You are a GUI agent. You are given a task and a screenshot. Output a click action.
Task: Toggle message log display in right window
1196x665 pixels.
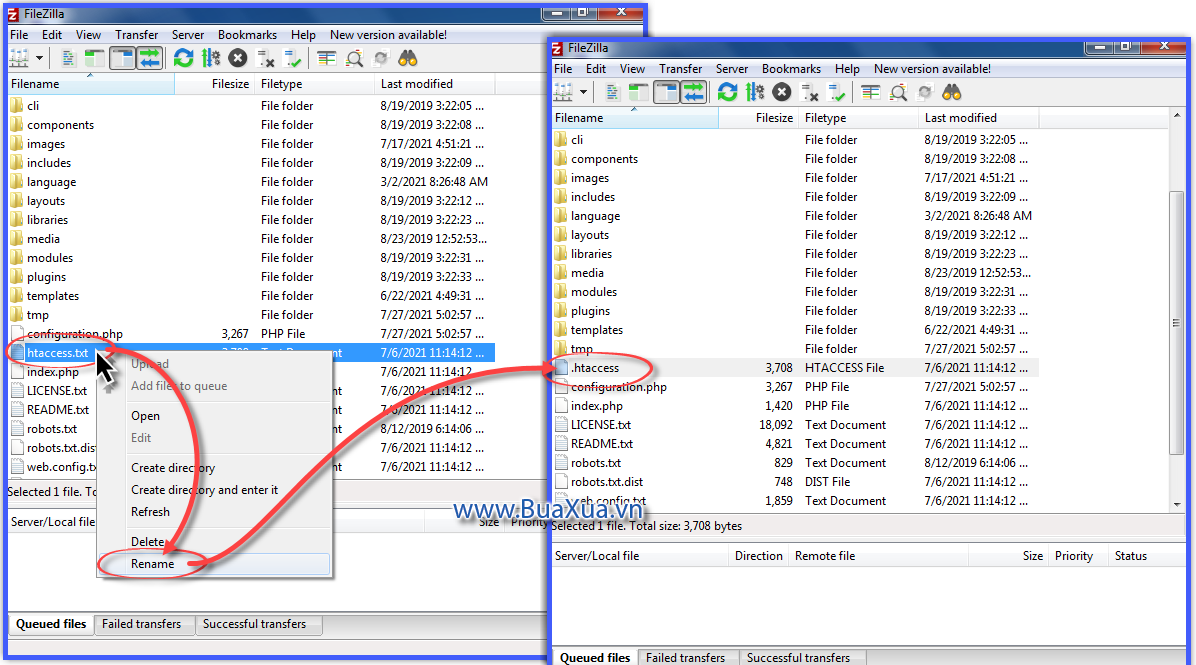(x=612, y=92)
